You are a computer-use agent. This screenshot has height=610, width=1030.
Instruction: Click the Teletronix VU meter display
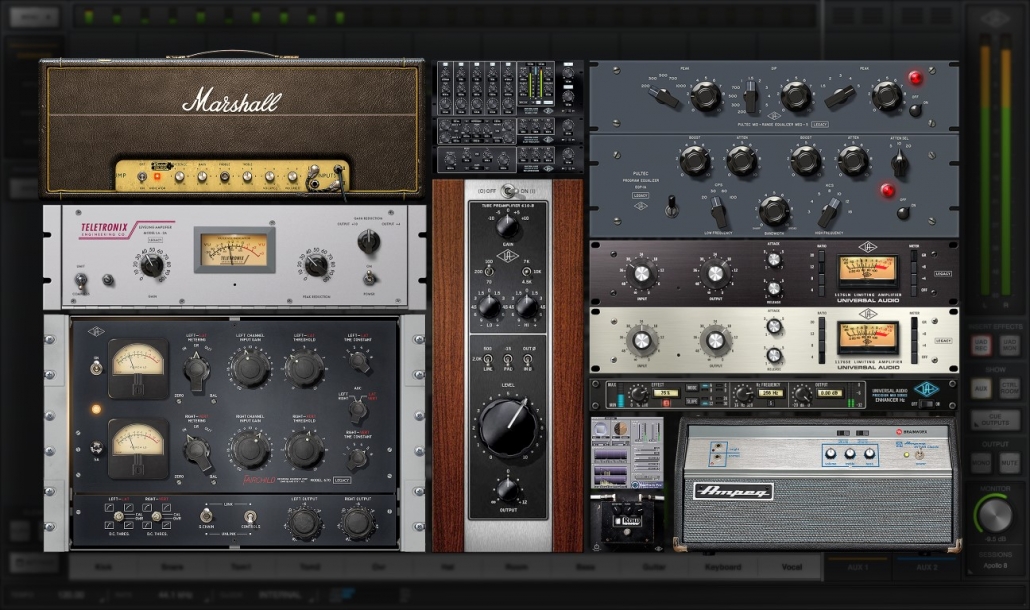tap(234, 250)
